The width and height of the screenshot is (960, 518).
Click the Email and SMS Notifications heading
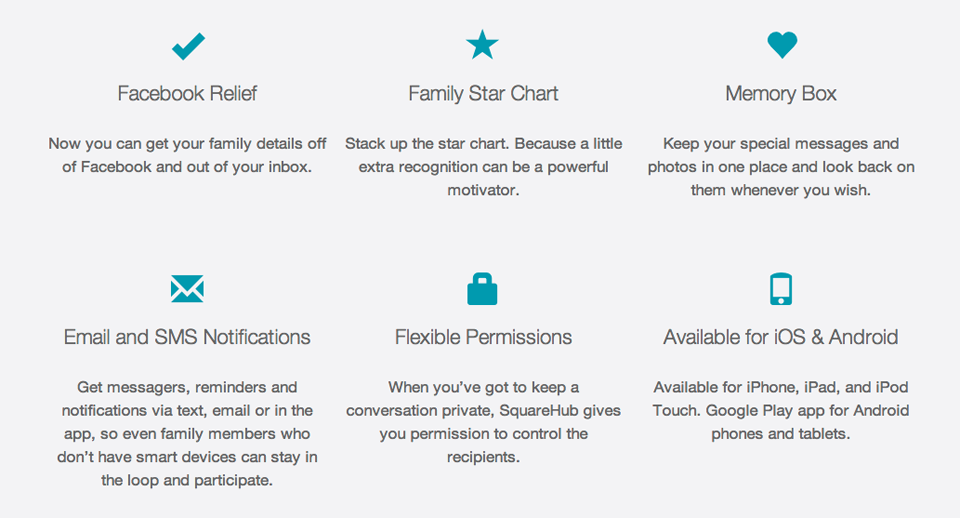187,338
